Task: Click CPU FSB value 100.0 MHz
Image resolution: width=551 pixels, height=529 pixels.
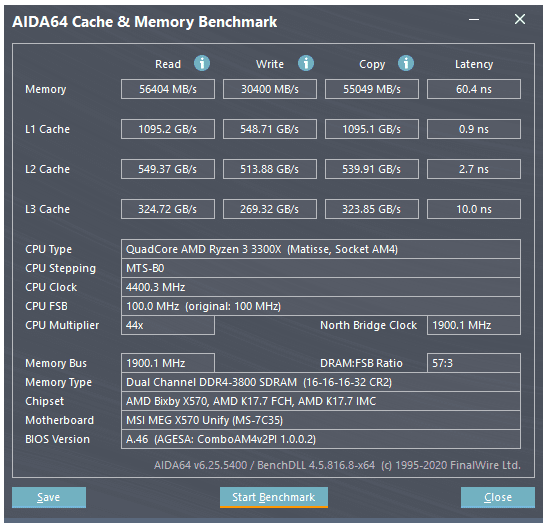Action: pyautogui.click(x=321, y=306)
